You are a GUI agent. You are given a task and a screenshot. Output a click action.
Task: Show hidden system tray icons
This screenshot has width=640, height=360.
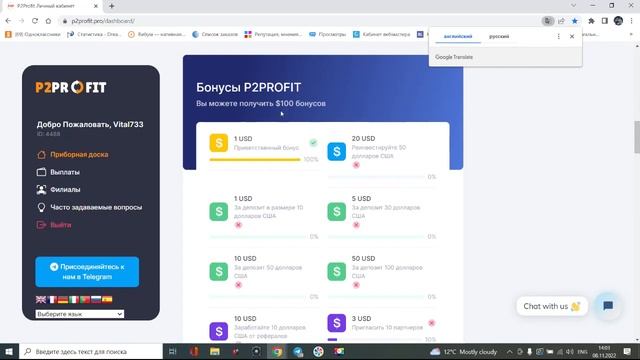(509, 351)
